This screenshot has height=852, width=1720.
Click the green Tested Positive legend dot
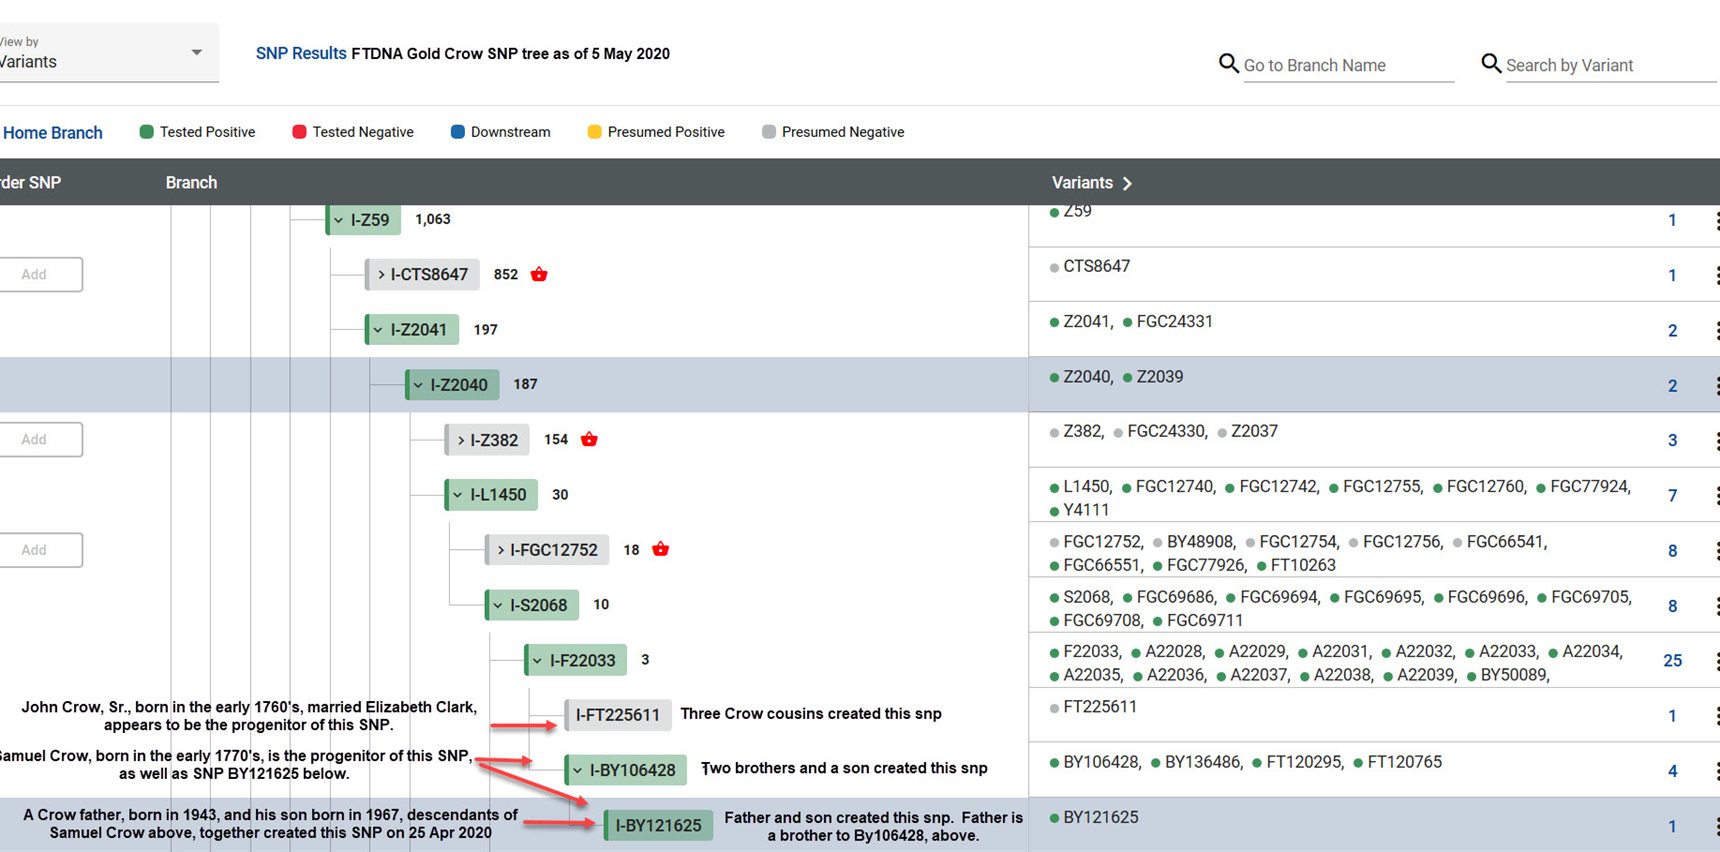coord(147,132)
